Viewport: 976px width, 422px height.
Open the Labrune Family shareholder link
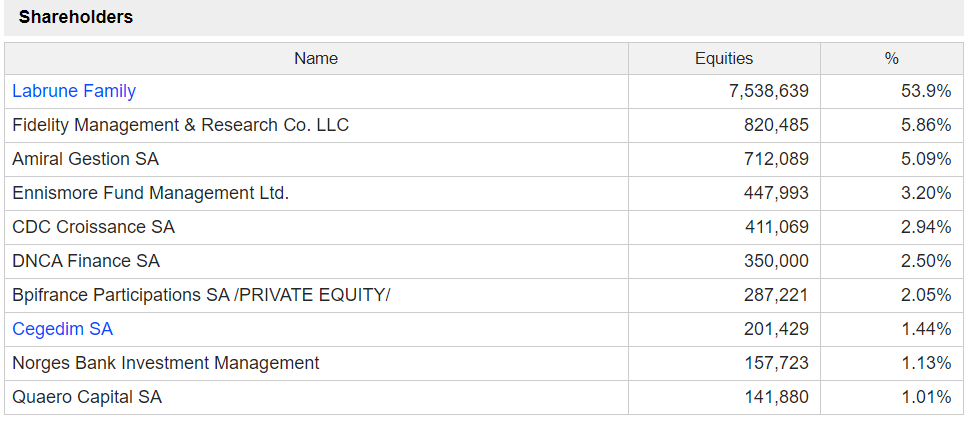click(74, 91)
